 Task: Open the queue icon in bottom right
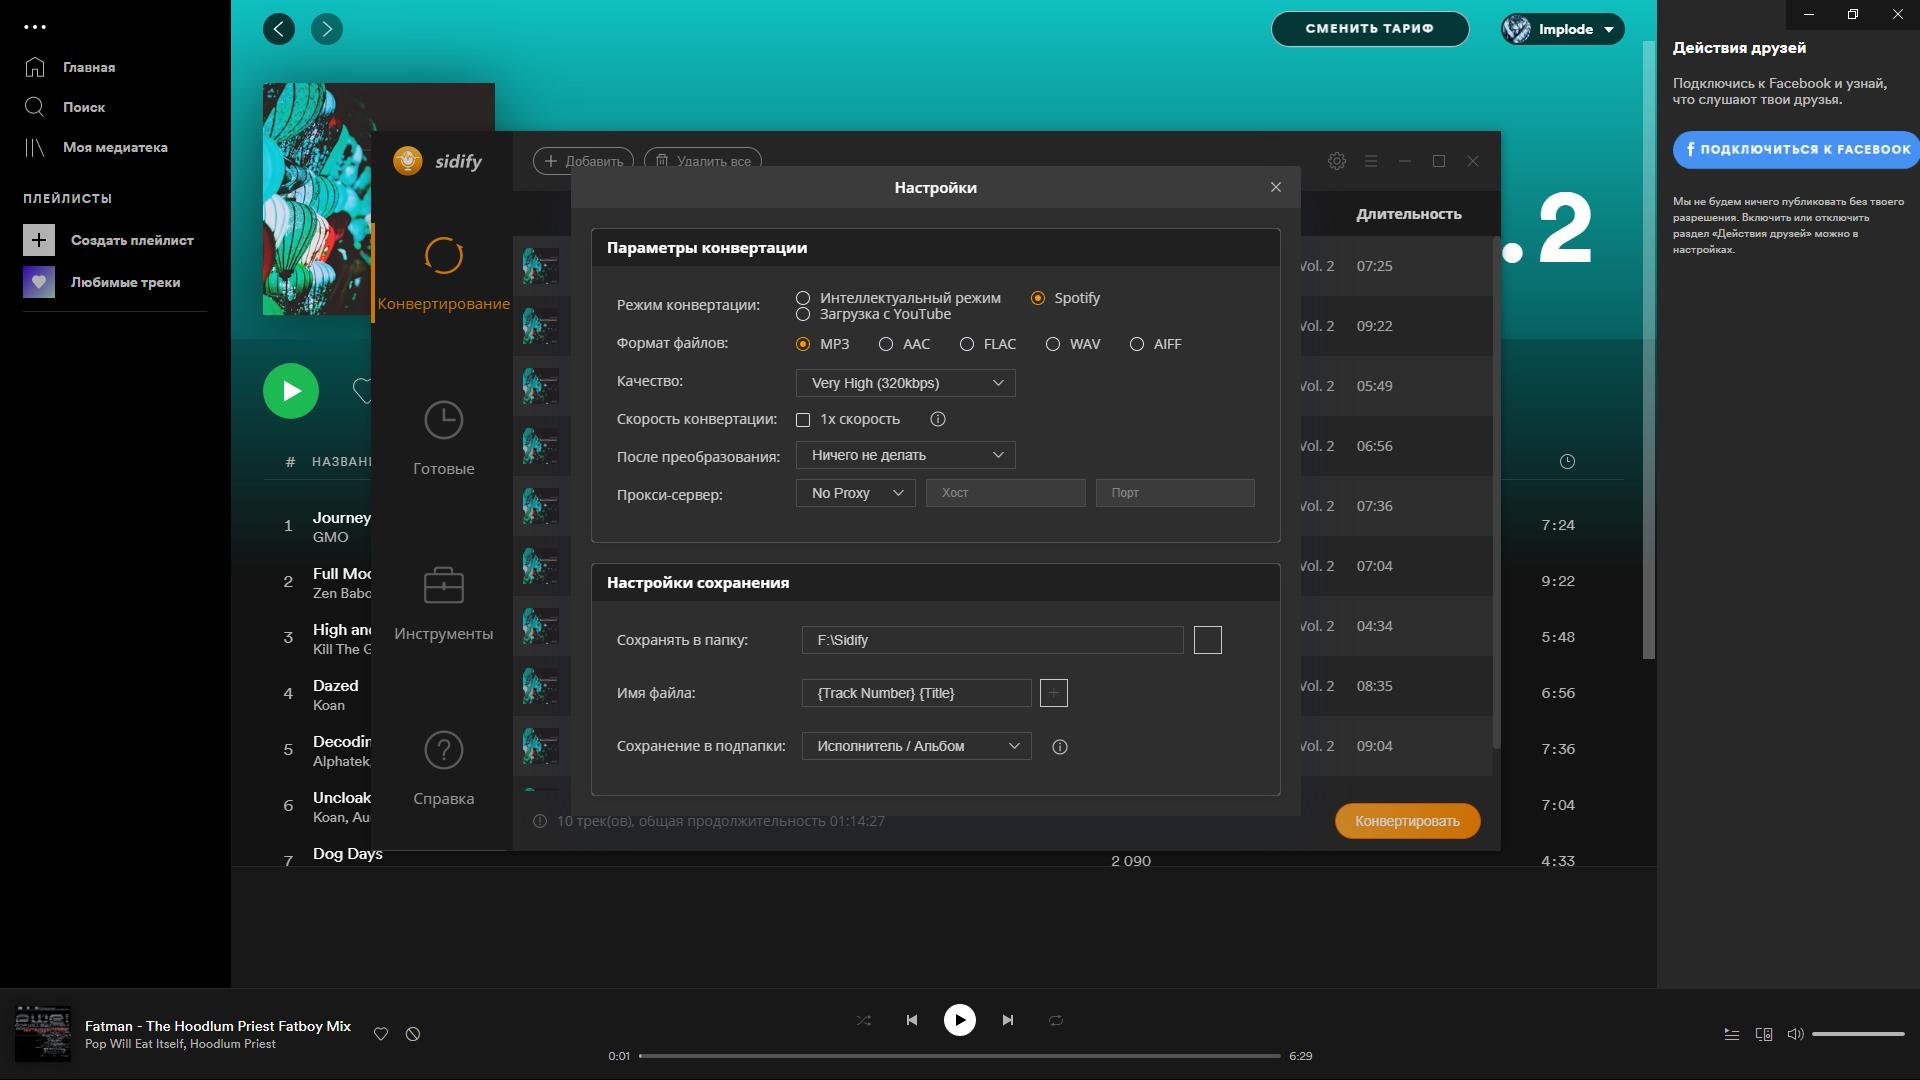click(x=1732, y=1034)
